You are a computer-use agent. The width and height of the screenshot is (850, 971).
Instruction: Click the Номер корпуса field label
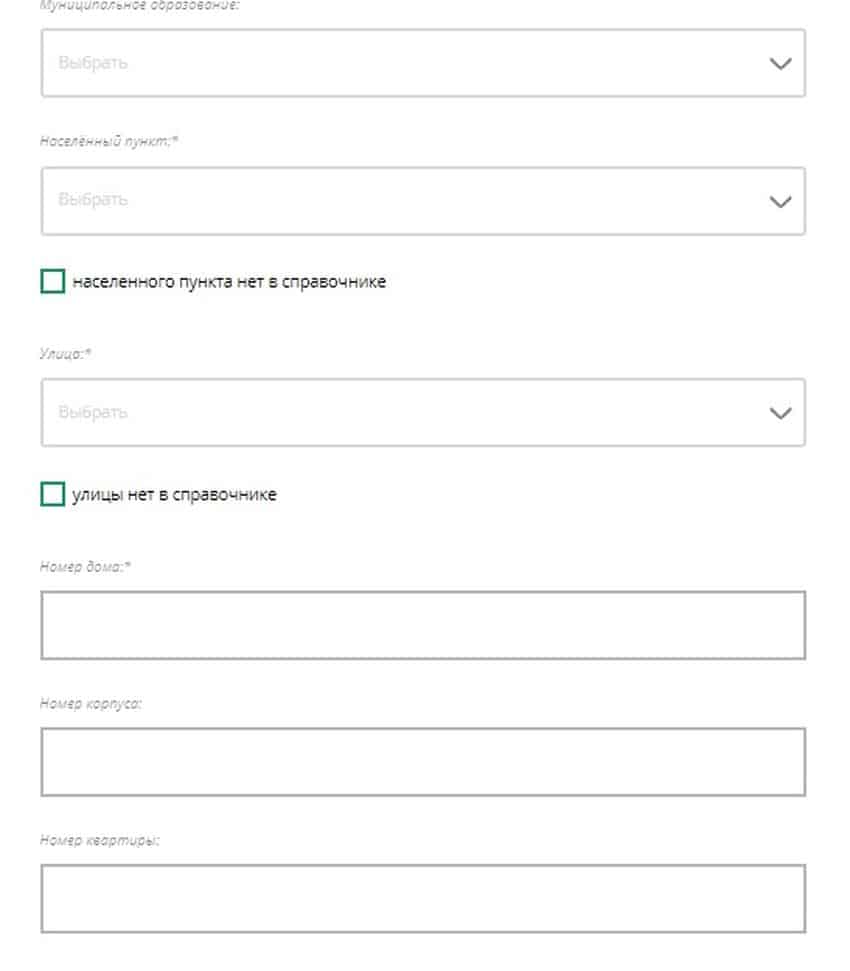(x=91, y=703)
